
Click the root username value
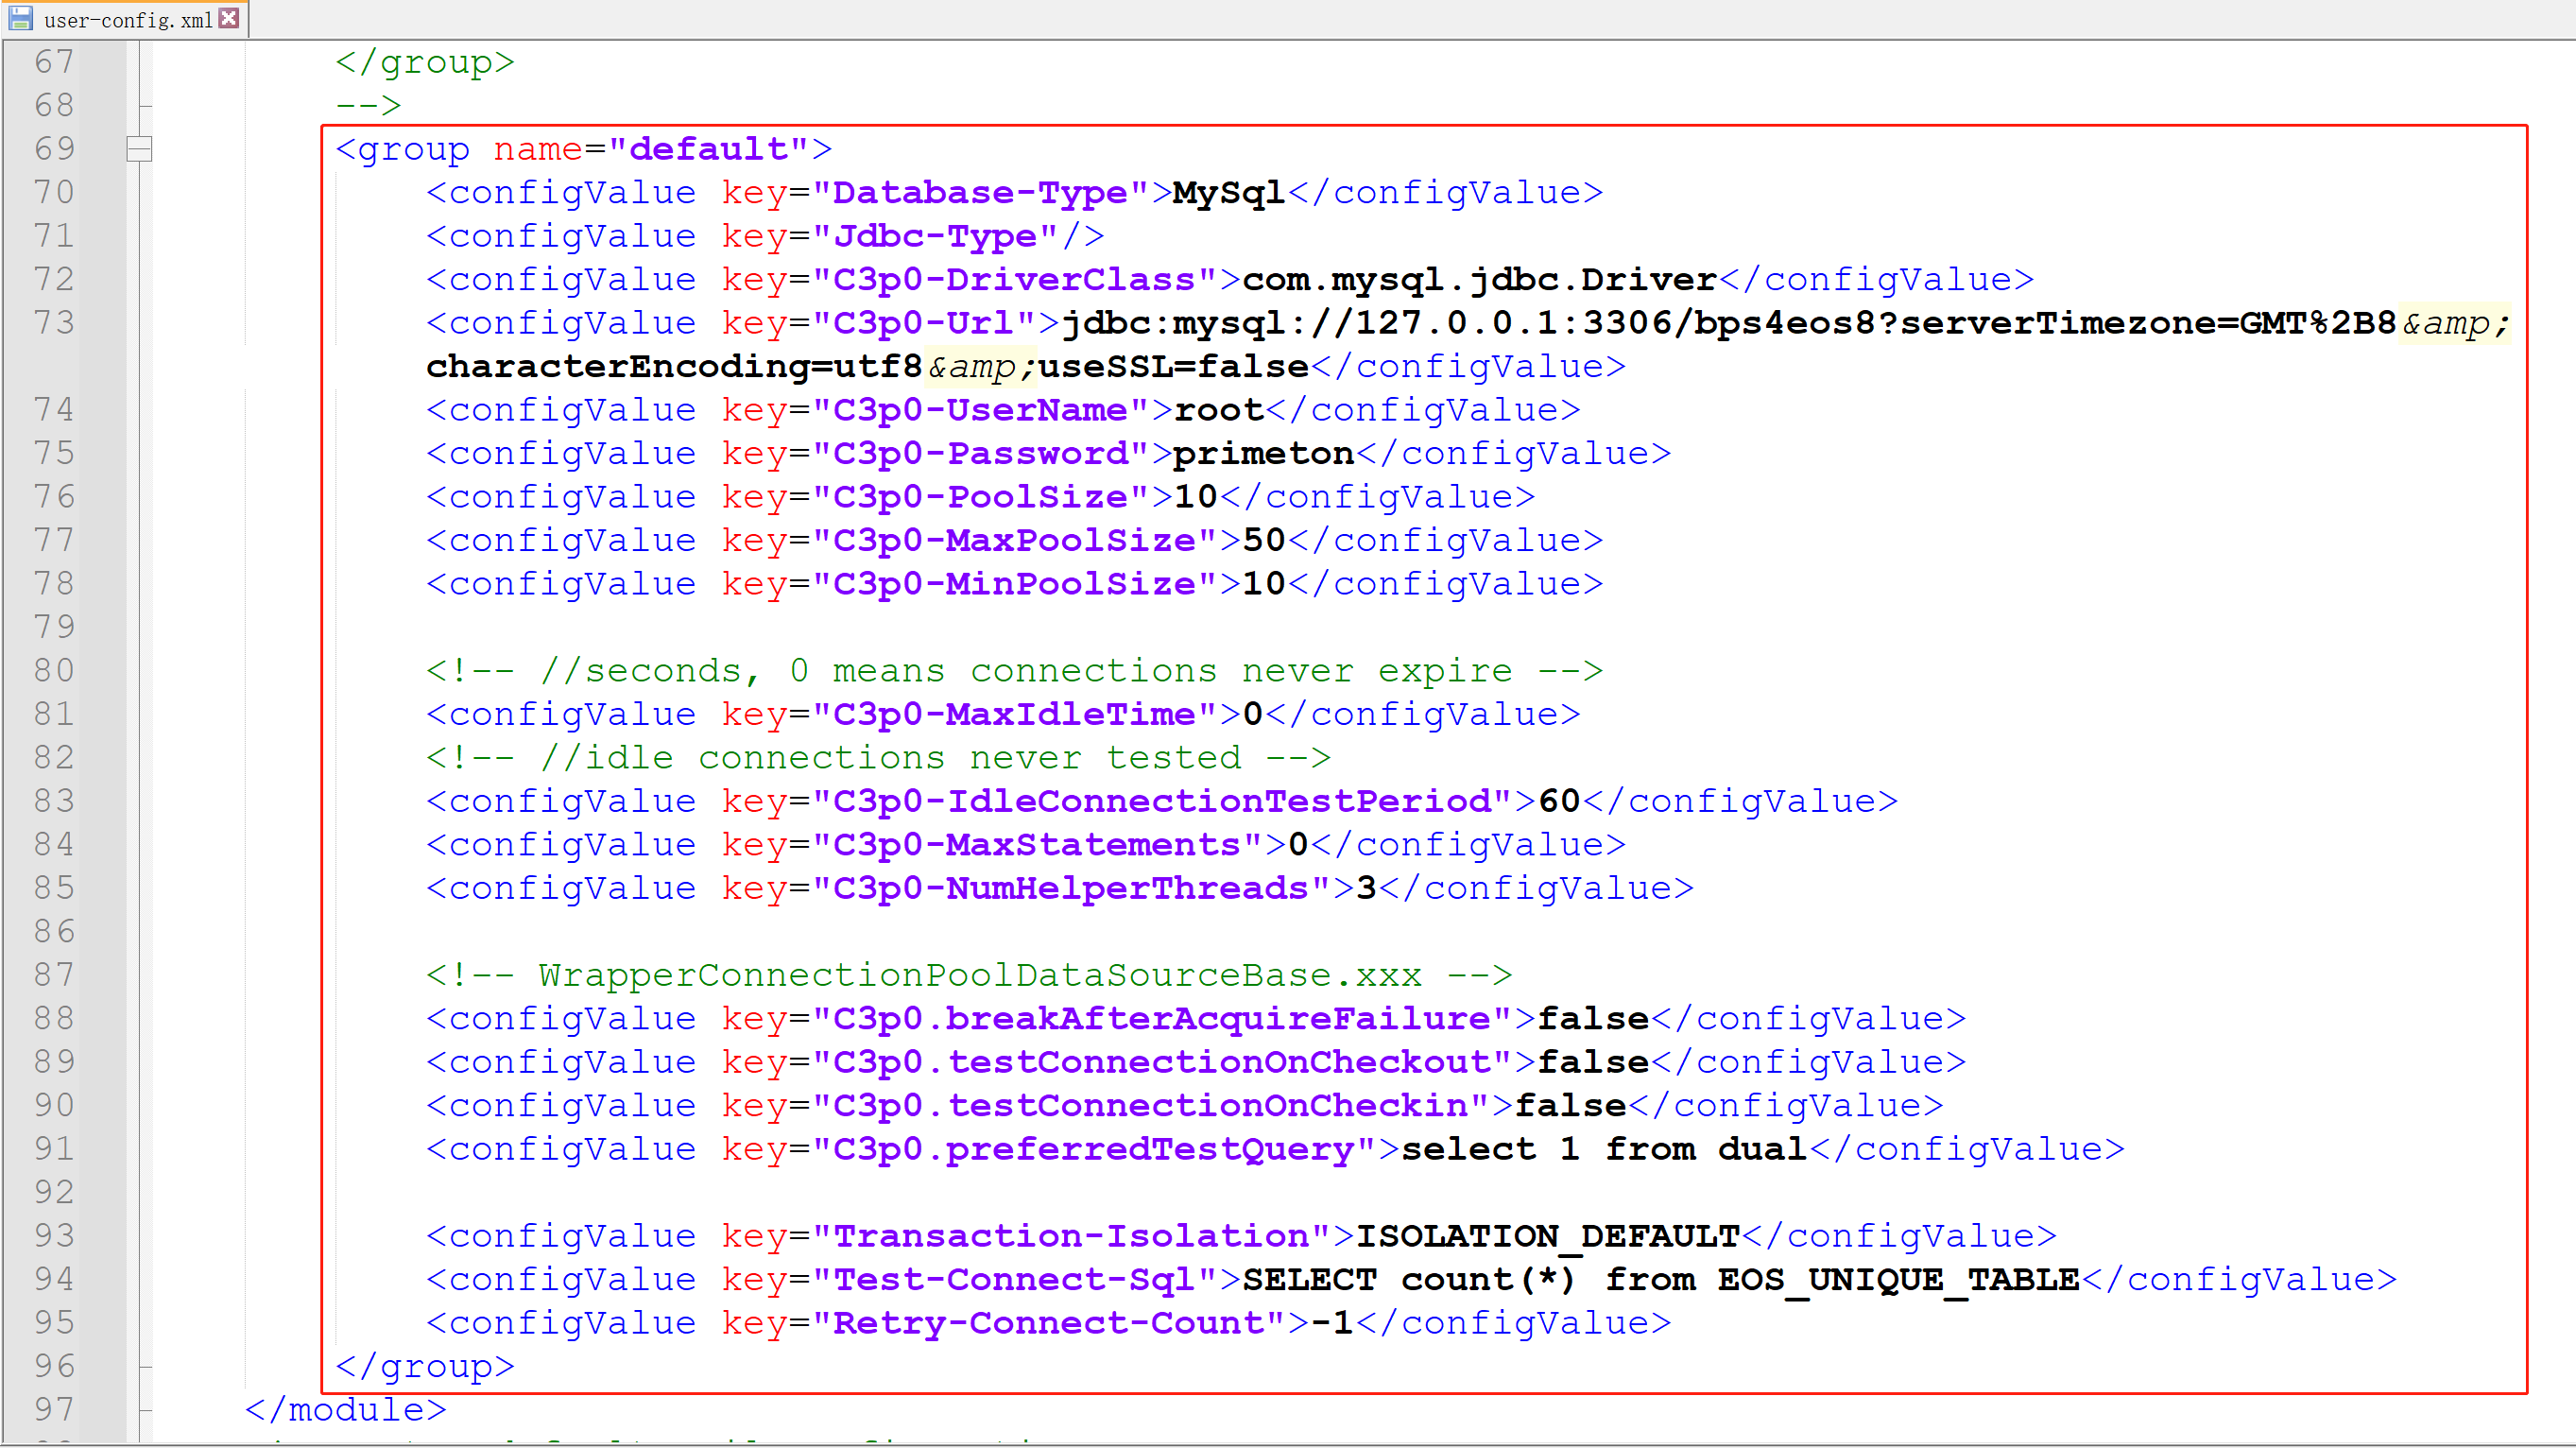tap(1219, 410)
